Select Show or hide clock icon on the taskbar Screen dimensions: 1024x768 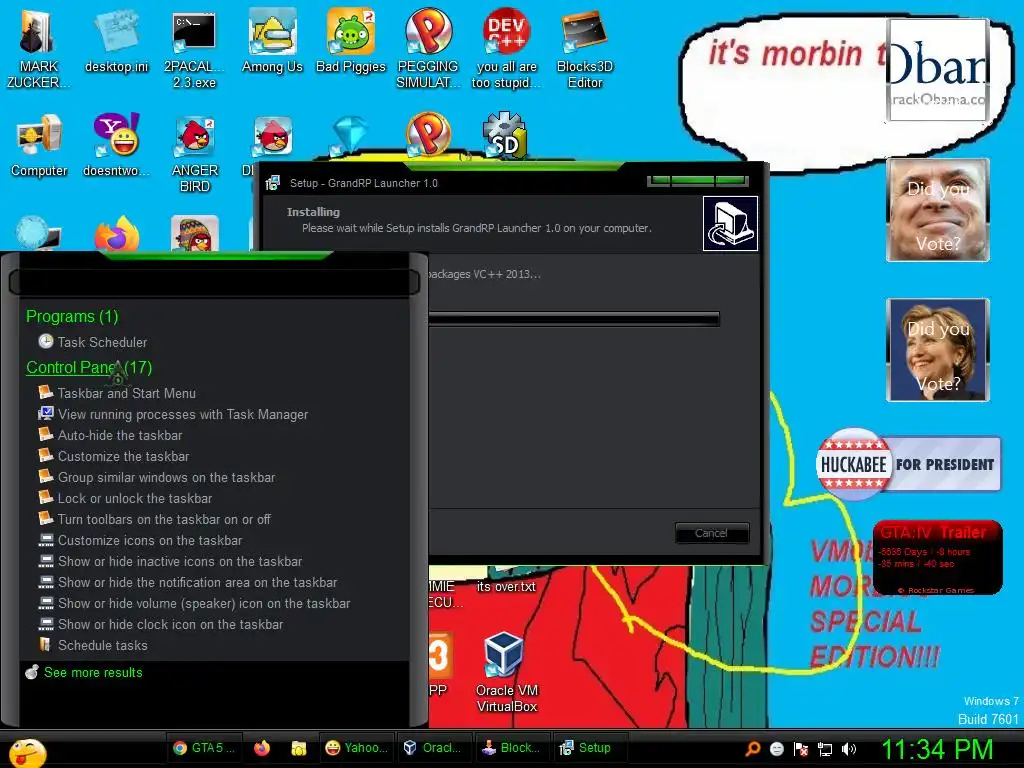(x=170, y=624)
